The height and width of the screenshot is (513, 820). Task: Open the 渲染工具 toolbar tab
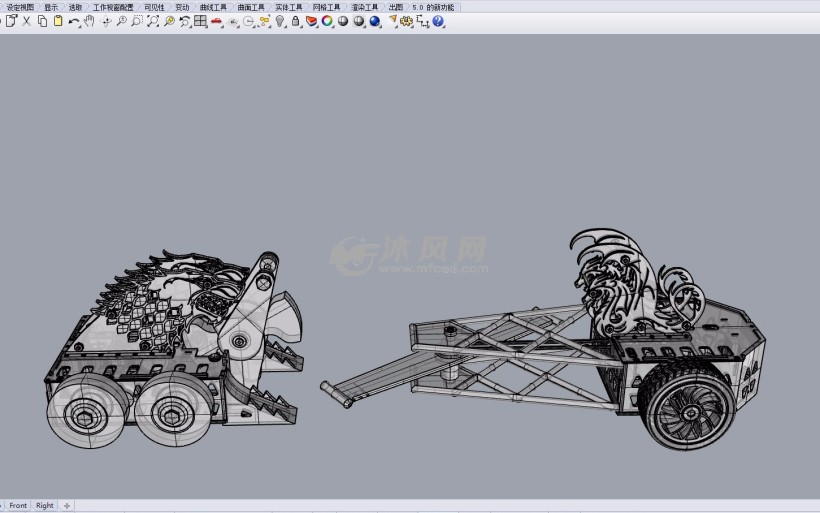(x=365, y=7)
